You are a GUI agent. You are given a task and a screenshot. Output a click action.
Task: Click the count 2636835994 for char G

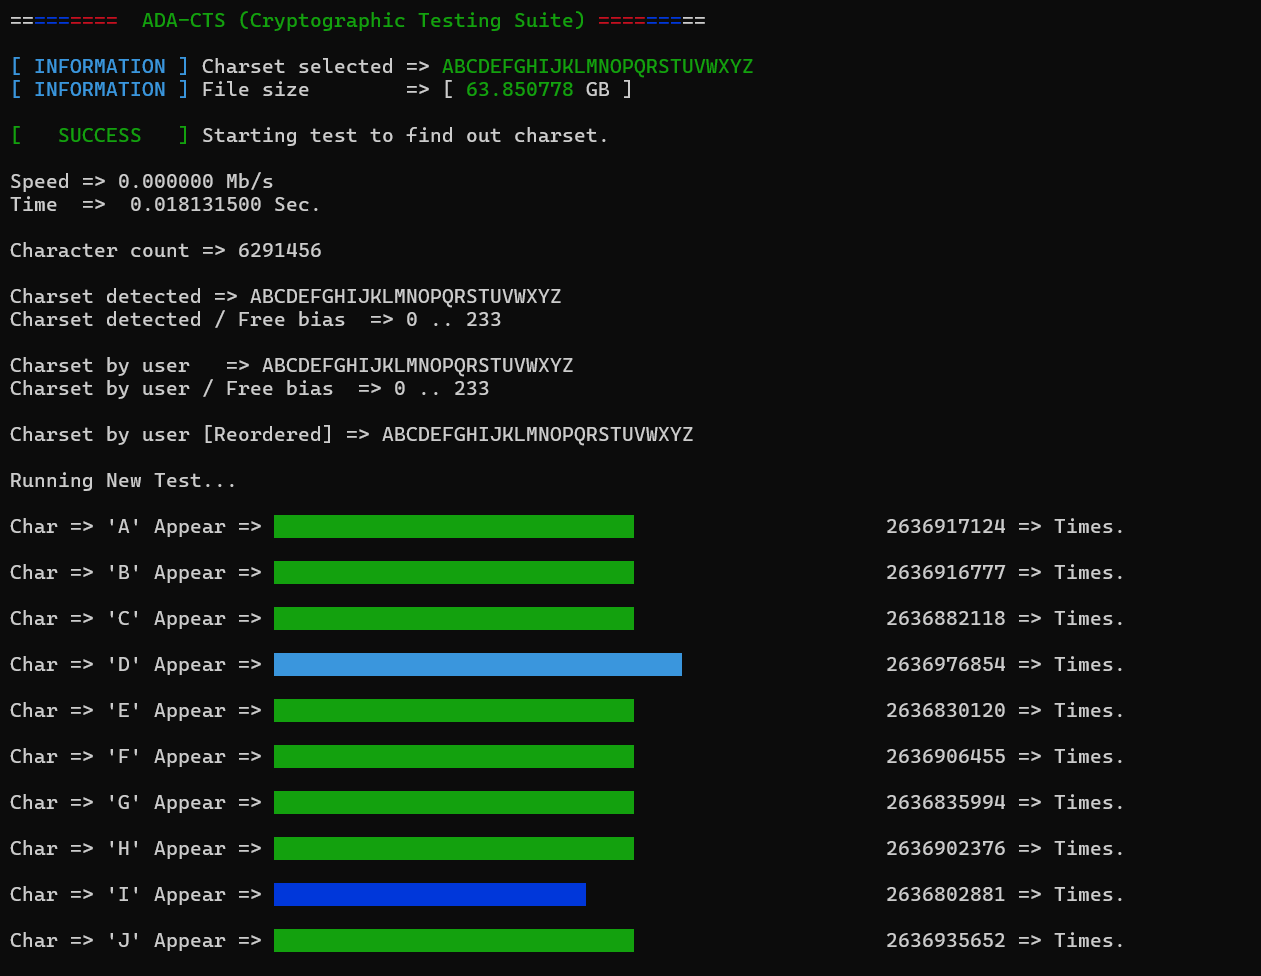pos(945,803)
